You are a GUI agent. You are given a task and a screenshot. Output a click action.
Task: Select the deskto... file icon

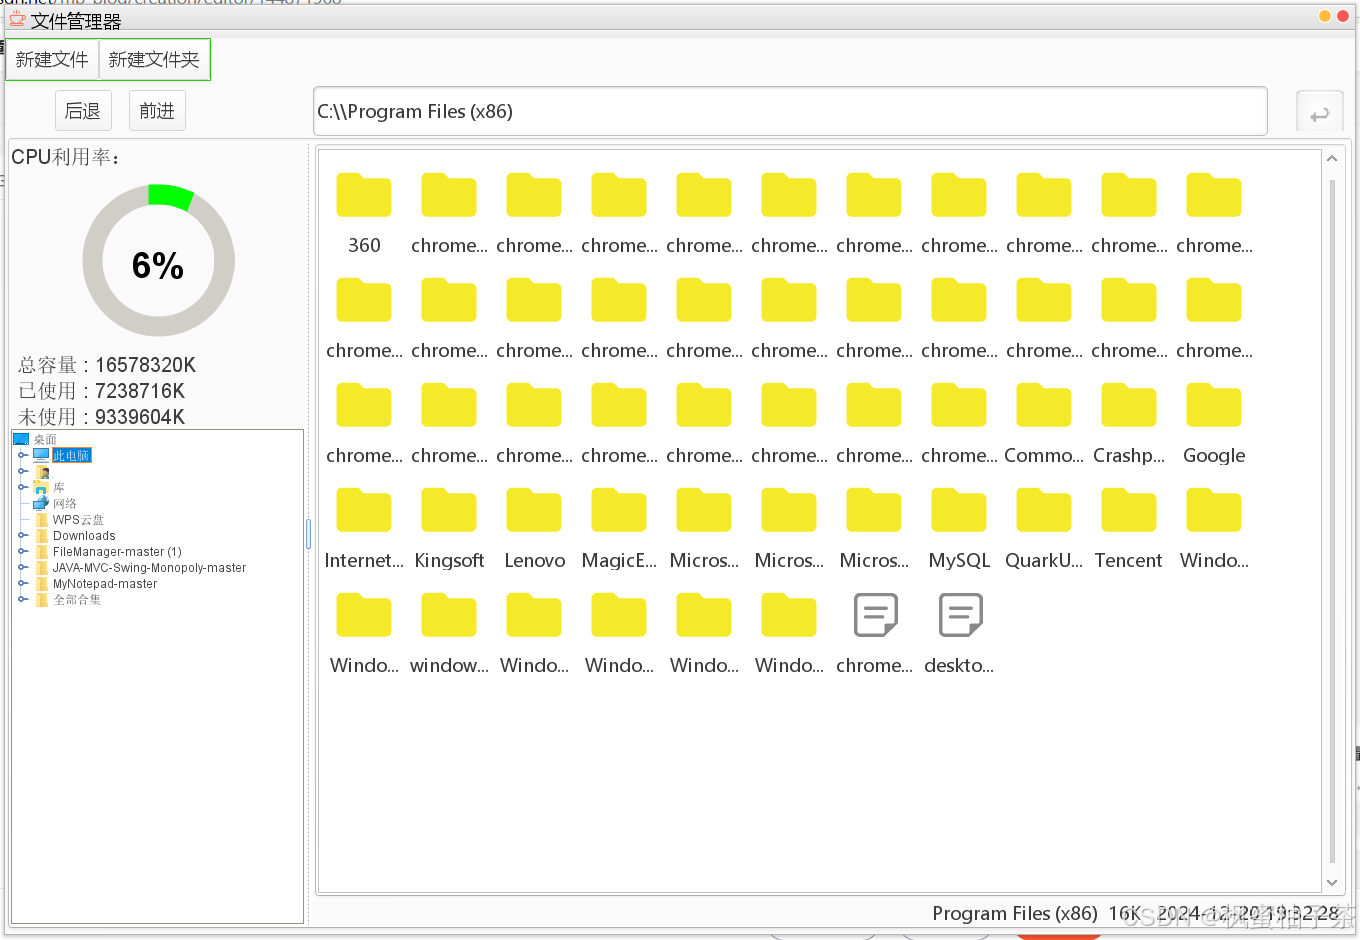tap(960, 615)
